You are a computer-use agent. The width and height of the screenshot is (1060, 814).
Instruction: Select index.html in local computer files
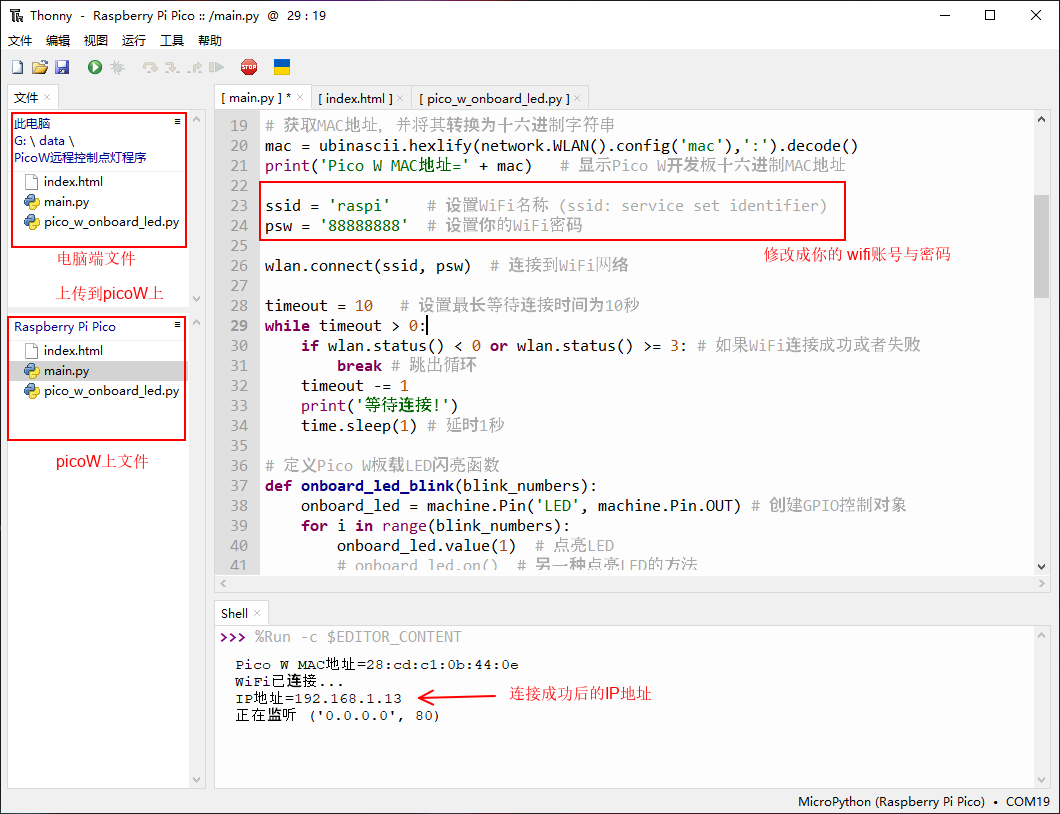click(x=73, y=182)
